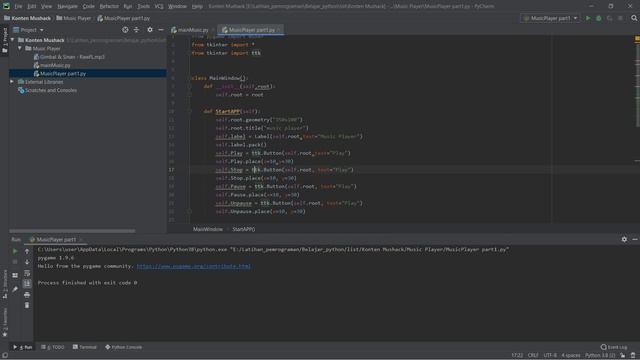This screenshot has height=360, width=640.
Task: Open the Help menu
Action: click(x=197, y=6)
